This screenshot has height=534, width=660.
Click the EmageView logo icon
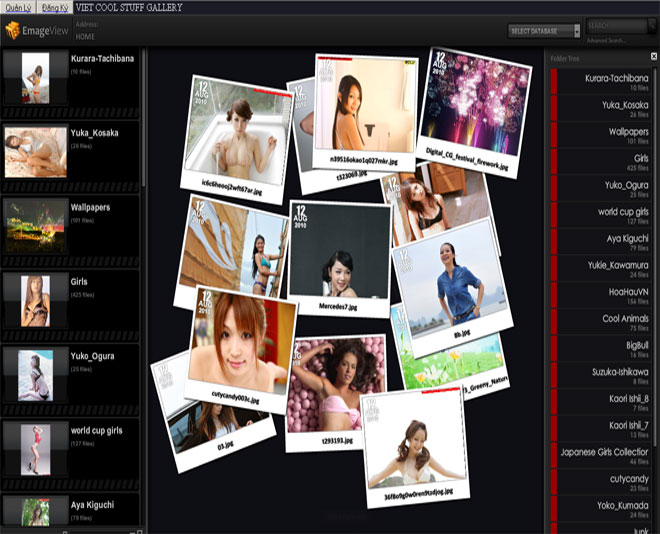(13, 31)
